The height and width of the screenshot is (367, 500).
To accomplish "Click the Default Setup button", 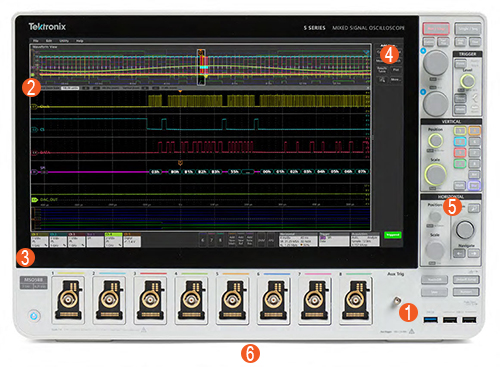I will (x=466, y=280).
